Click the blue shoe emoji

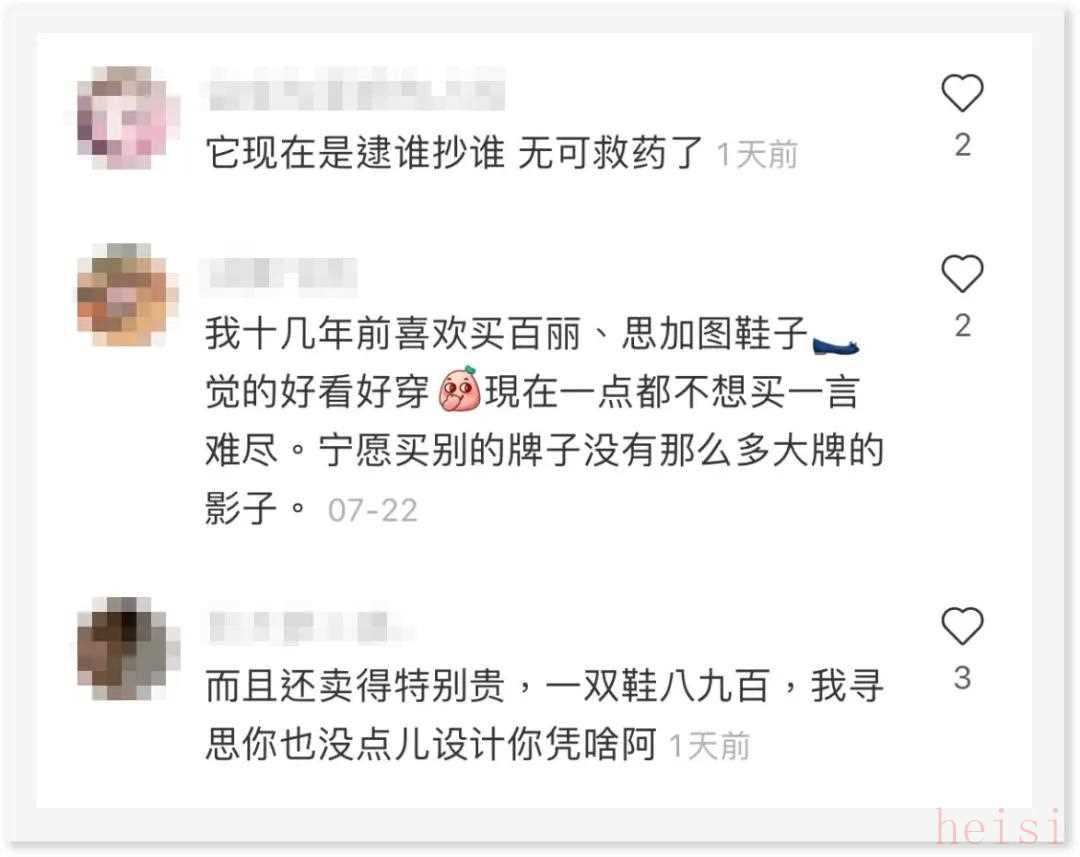coord(835,344)
